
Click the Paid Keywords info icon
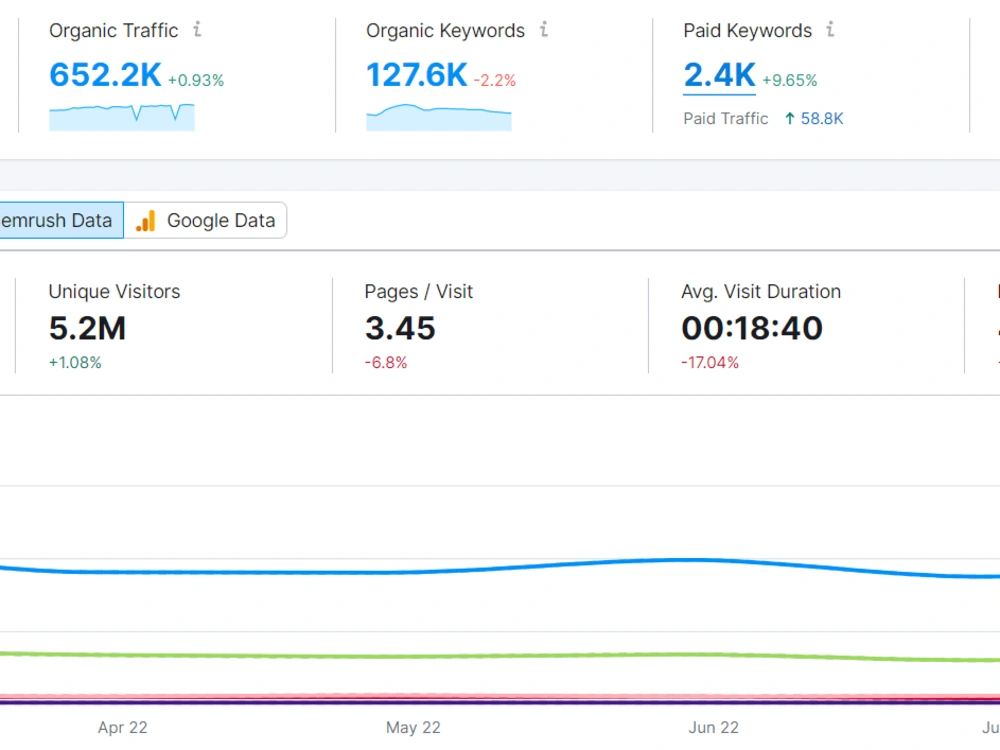[830, 29]
